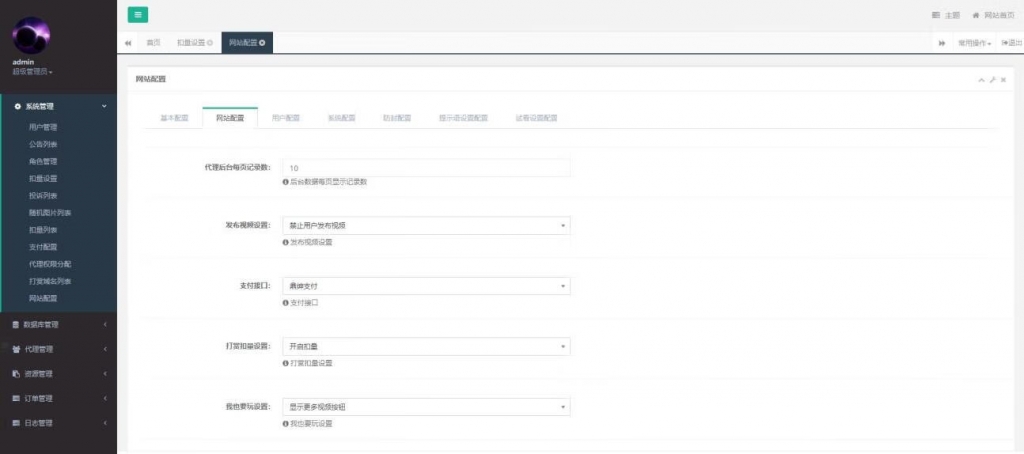Collapse the 网站配置 panel with the chevron-up icon

[x=981, y=79]
